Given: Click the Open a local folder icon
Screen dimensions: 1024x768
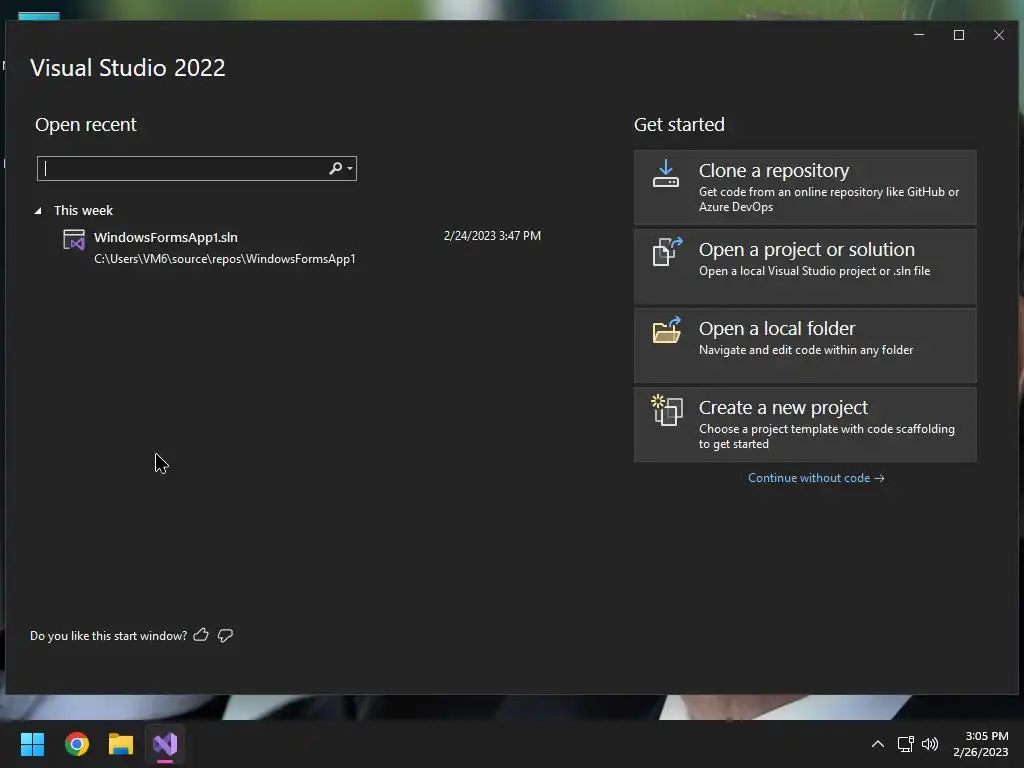Looking at the screenshot, I should tap(667, 330).
